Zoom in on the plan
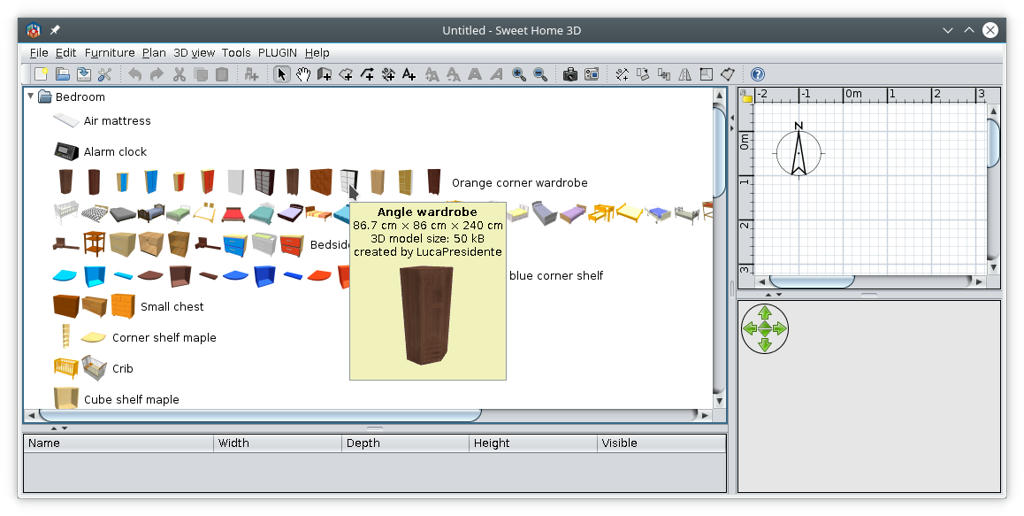This screenshot has width=1024, height=516. coord(519,74)
